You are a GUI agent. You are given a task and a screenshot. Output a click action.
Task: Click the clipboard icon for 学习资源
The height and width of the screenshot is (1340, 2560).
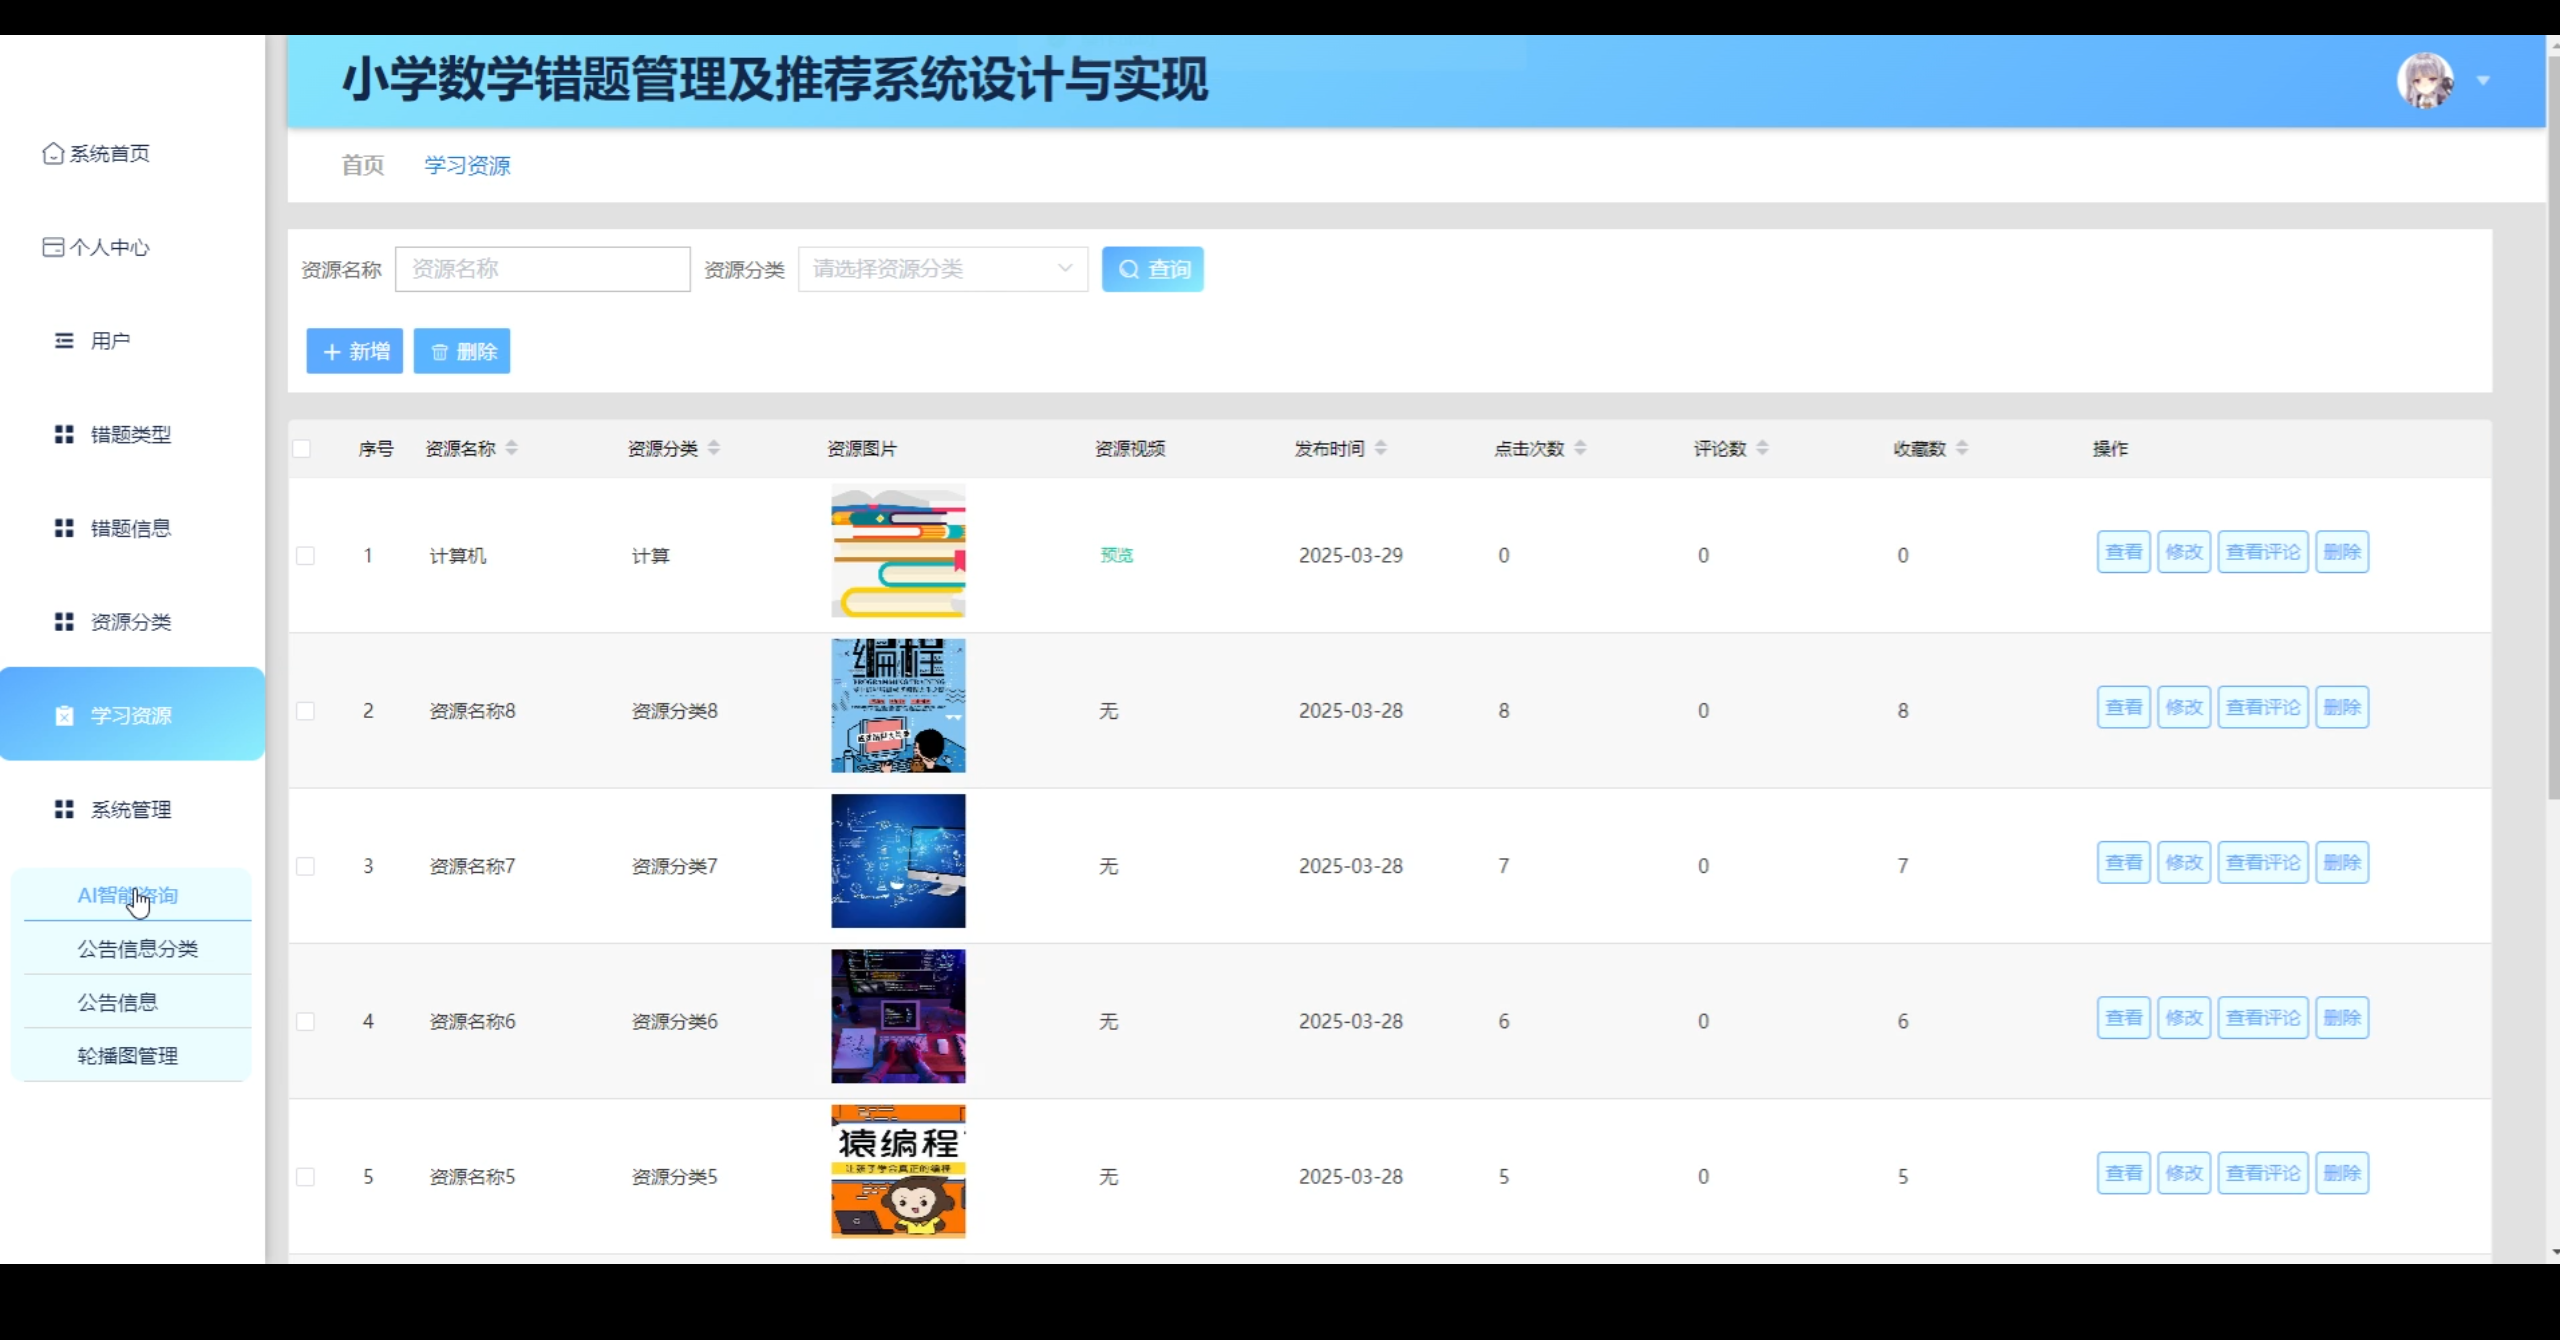pyautogui.click(x=64, y=716)
